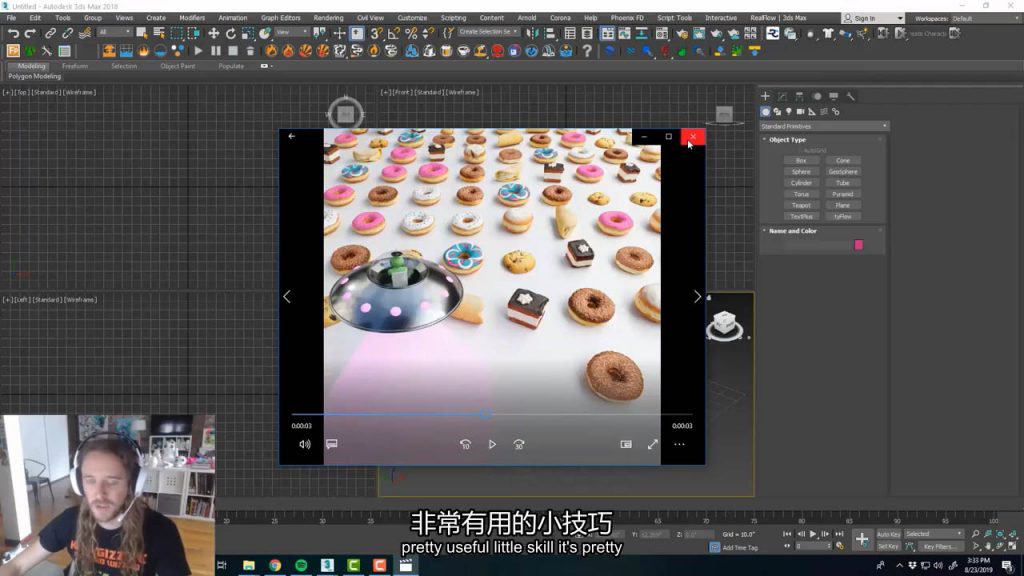Screen dimensions: 1024x576
Task: Open the Utilities wrench tab
Action: 850,96
